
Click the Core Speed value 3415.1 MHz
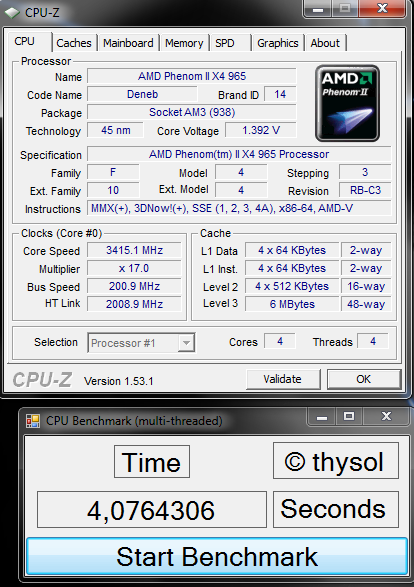tap(134, 250)
